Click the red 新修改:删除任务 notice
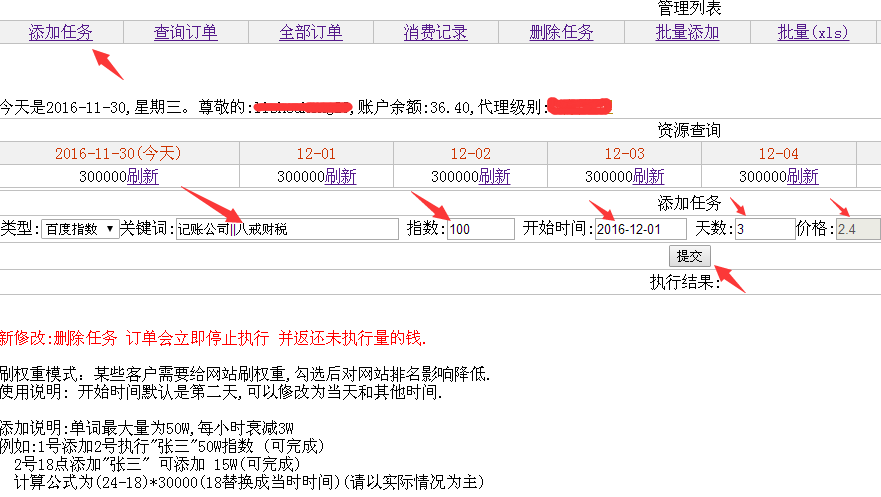This screenshot has width=881, height=497. (x=213, y=338)
